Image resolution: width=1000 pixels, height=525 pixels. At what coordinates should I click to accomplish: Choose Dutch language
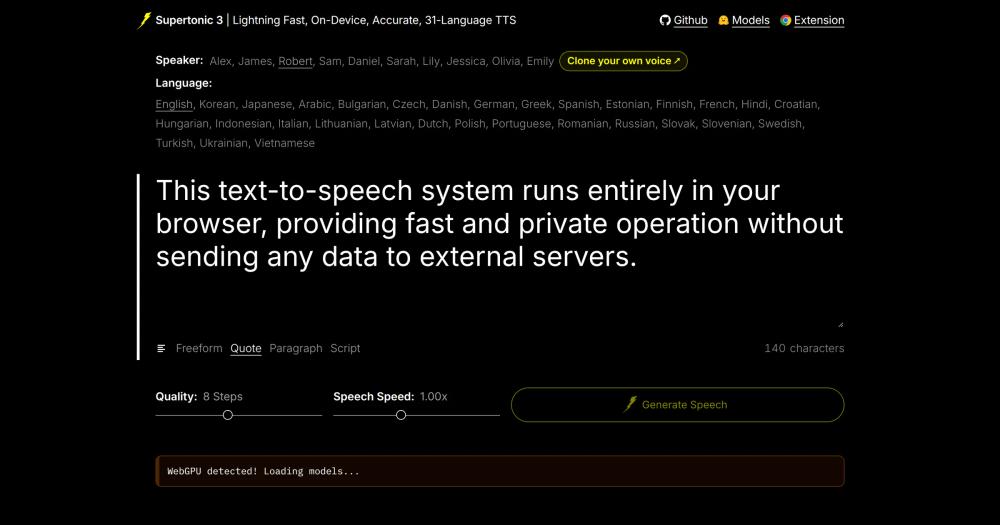click(x=432, y=124)
